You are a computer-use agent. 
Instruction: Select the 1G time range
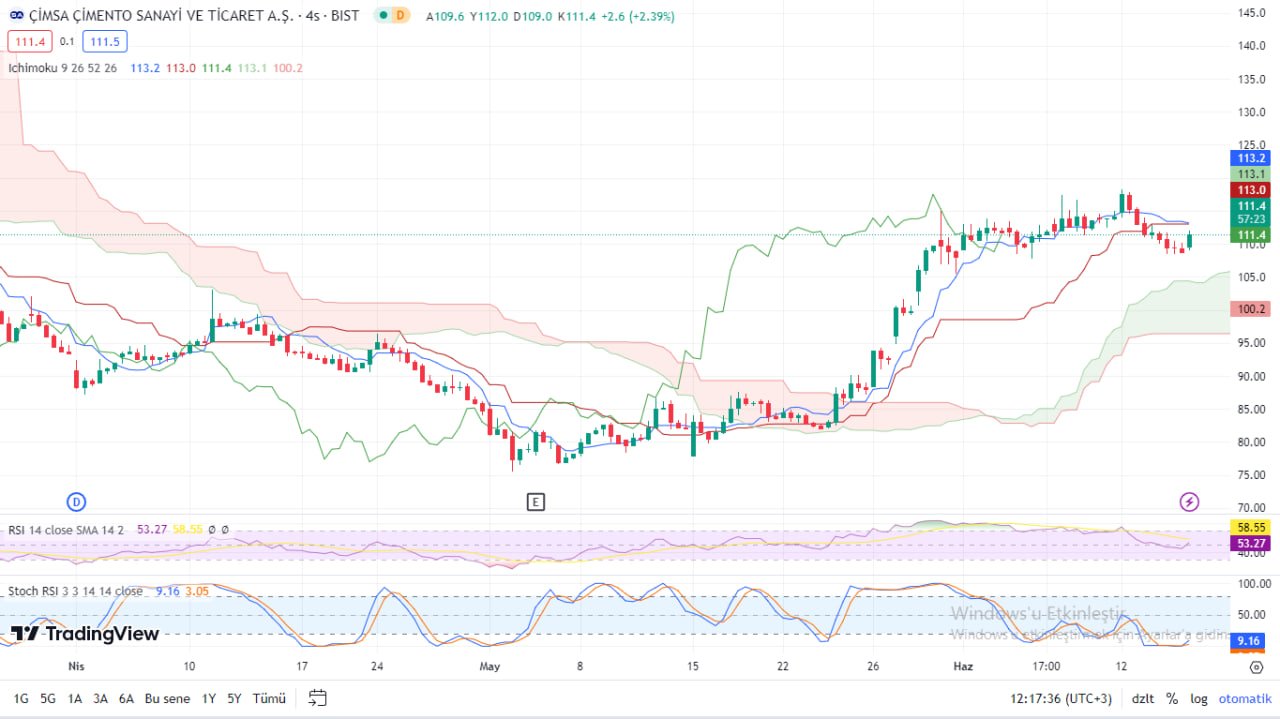[21, 699]
